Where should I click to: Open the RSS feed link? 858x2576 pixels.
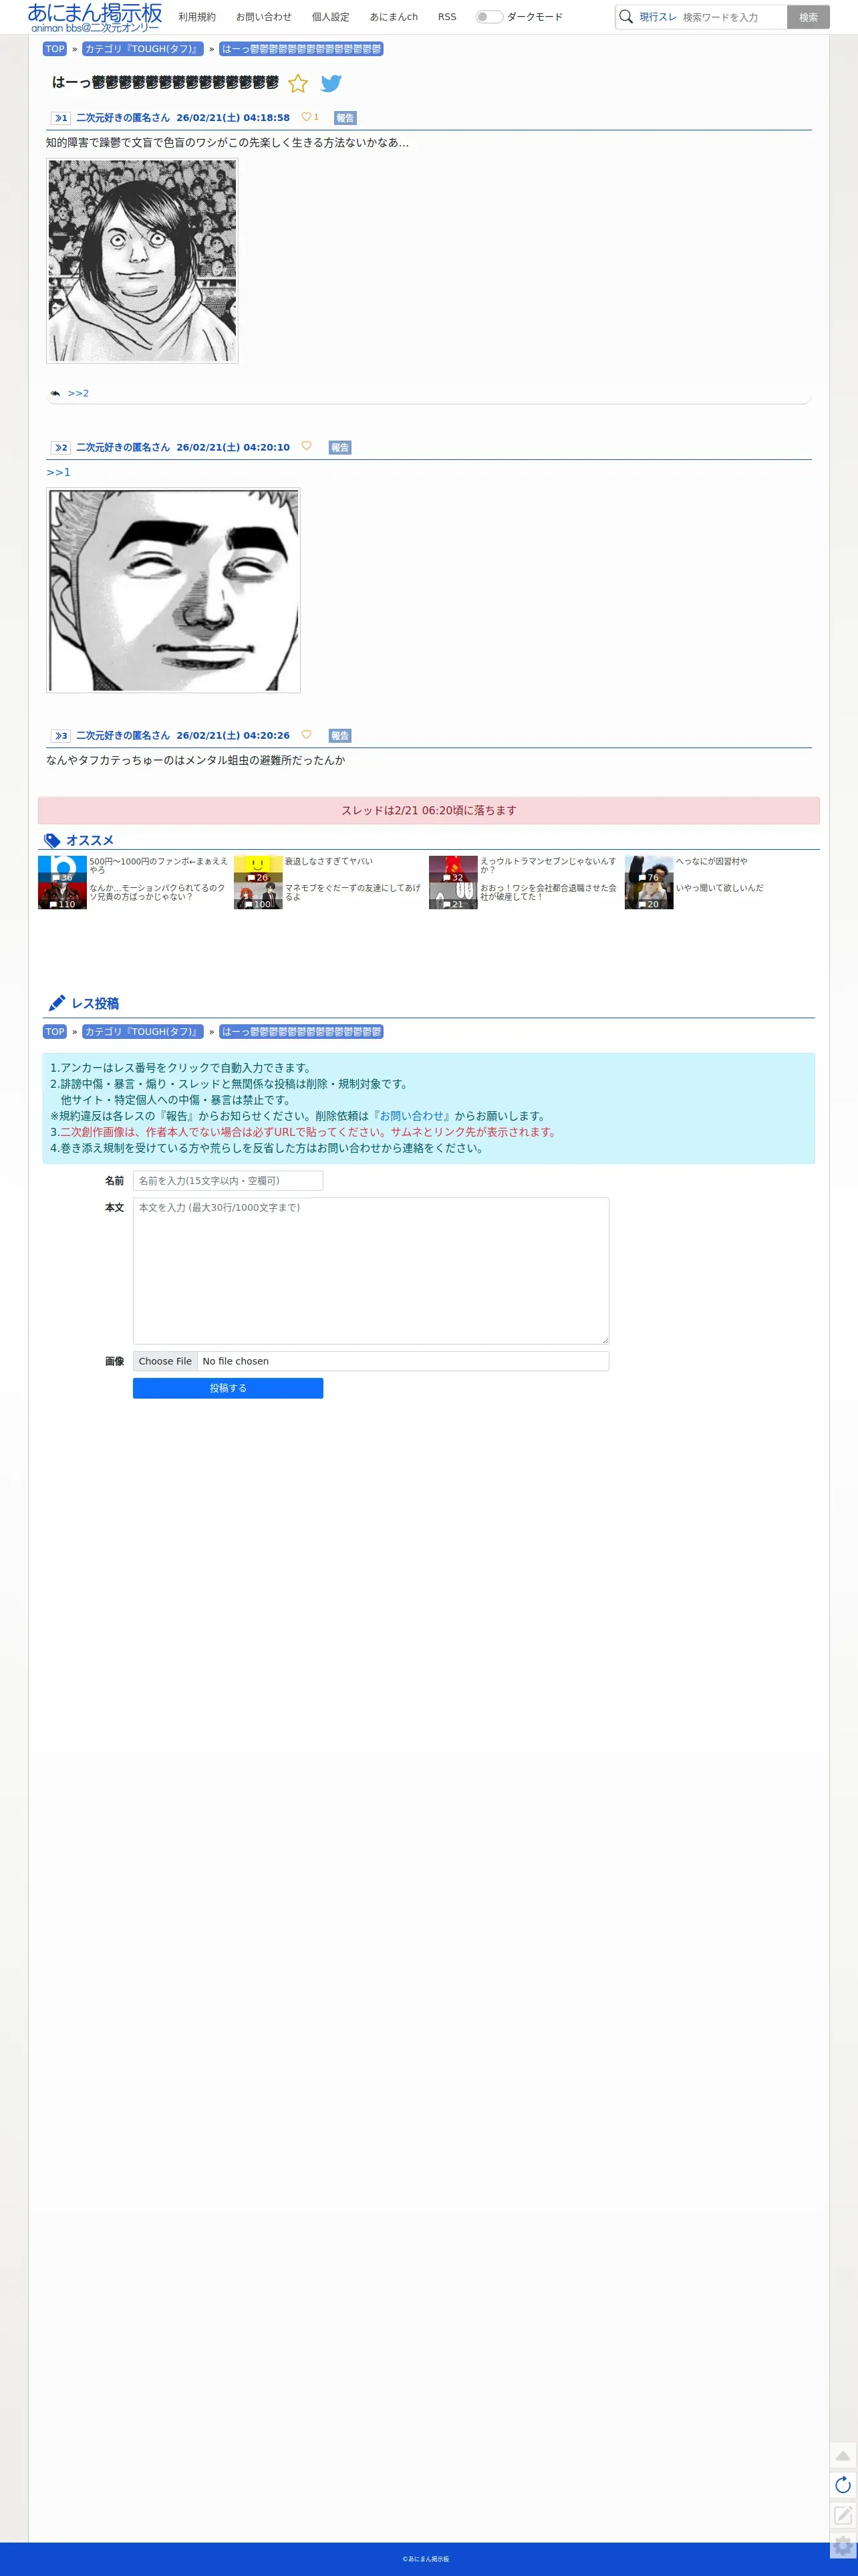(x=447, y=17)
